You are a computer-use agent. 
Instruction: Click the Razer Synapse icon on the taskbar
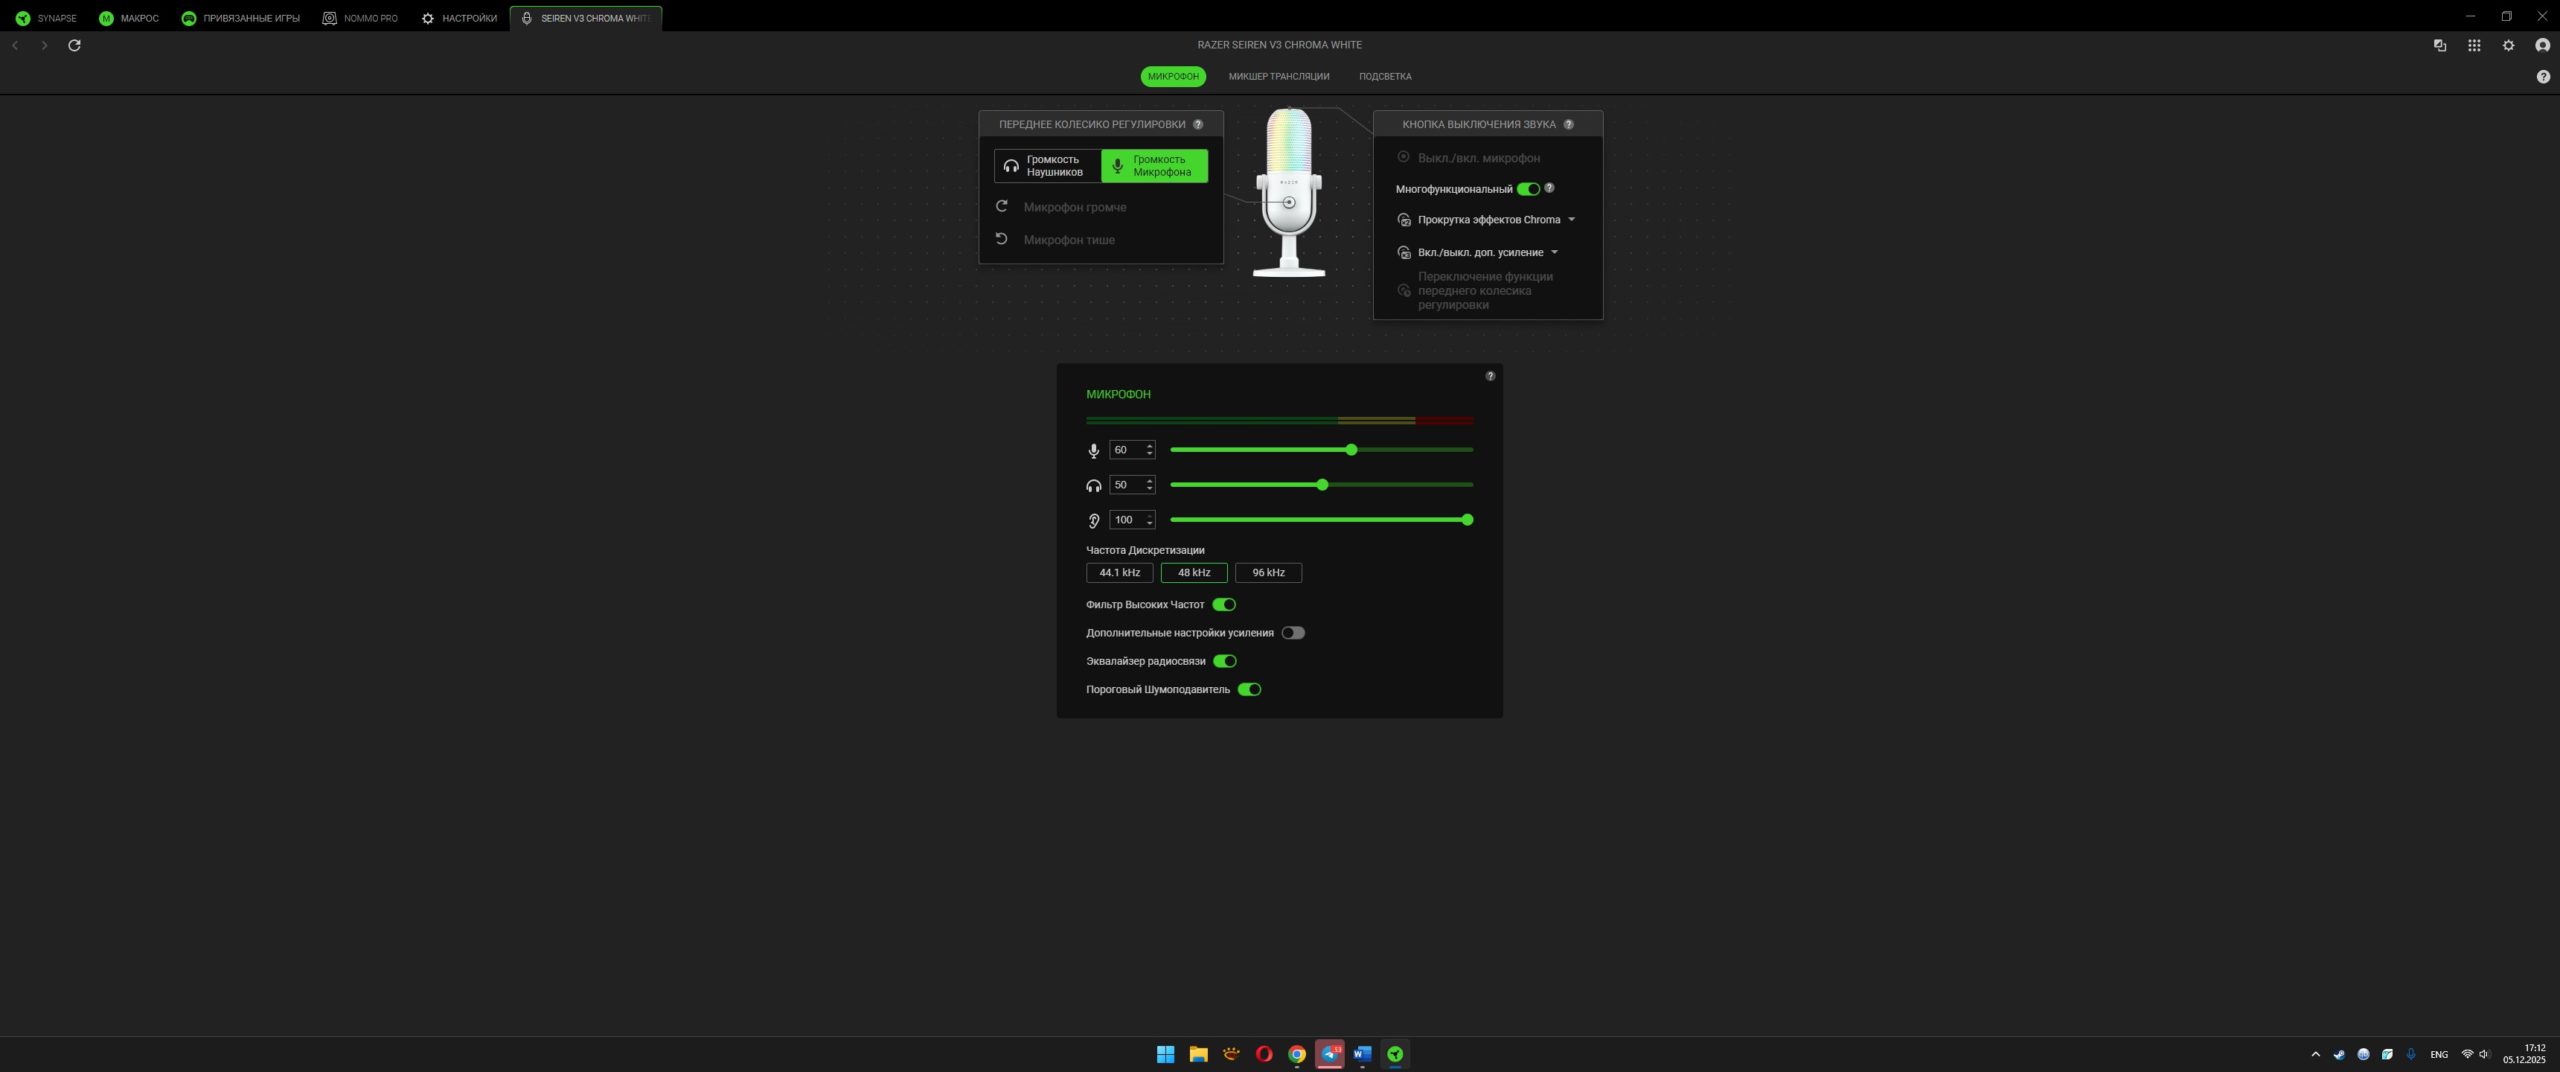click(1395, 1054)
